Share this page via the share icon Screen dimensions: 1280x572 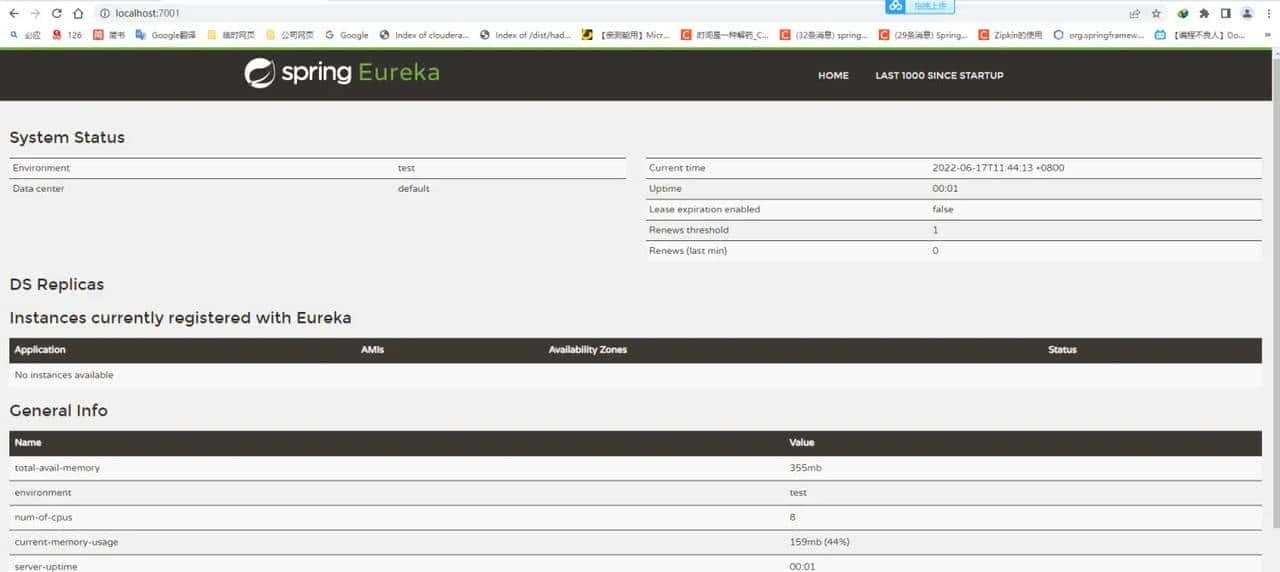(x=1135, y=14)
